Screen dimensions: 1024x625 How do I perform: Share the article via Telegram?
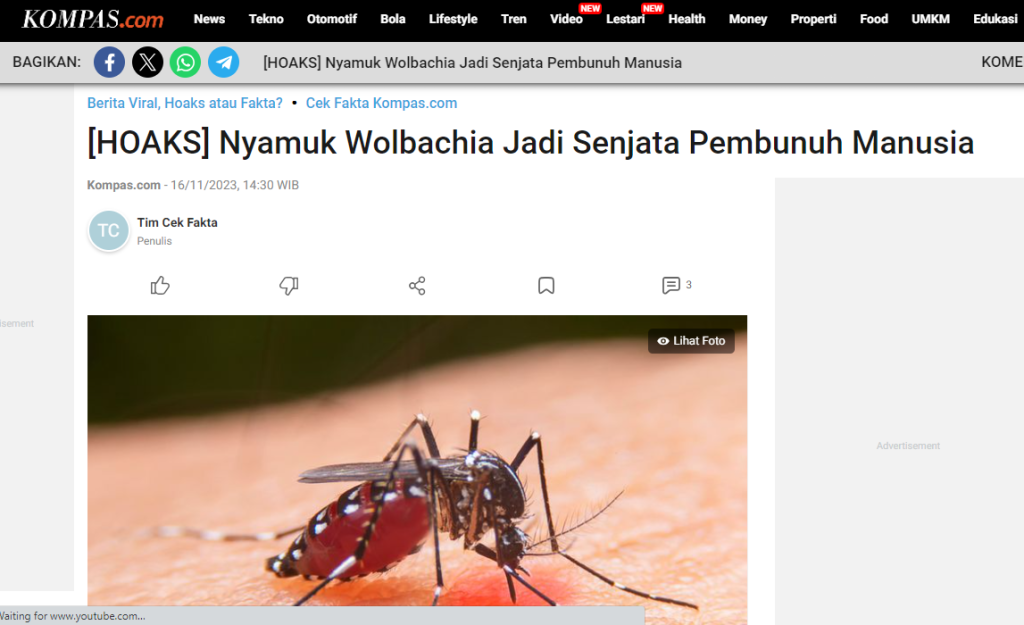(x=223, y=63)
